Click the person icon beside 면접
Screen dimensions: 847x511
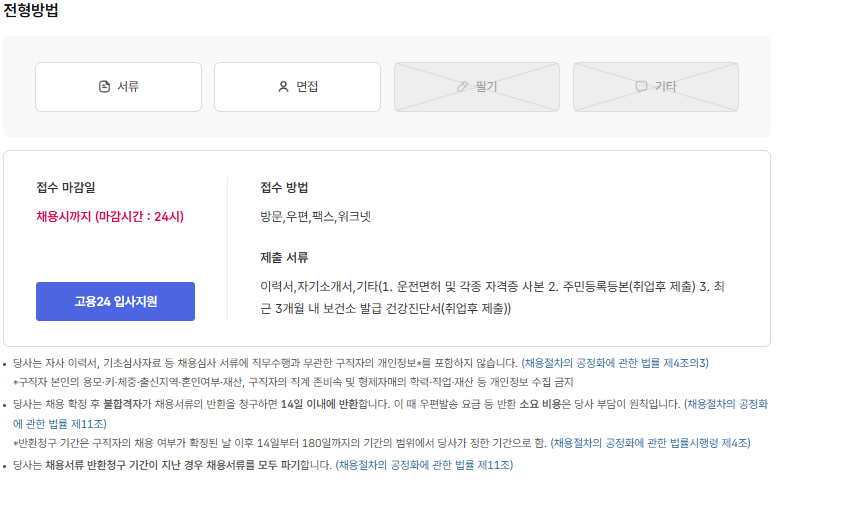pos(283,87)
